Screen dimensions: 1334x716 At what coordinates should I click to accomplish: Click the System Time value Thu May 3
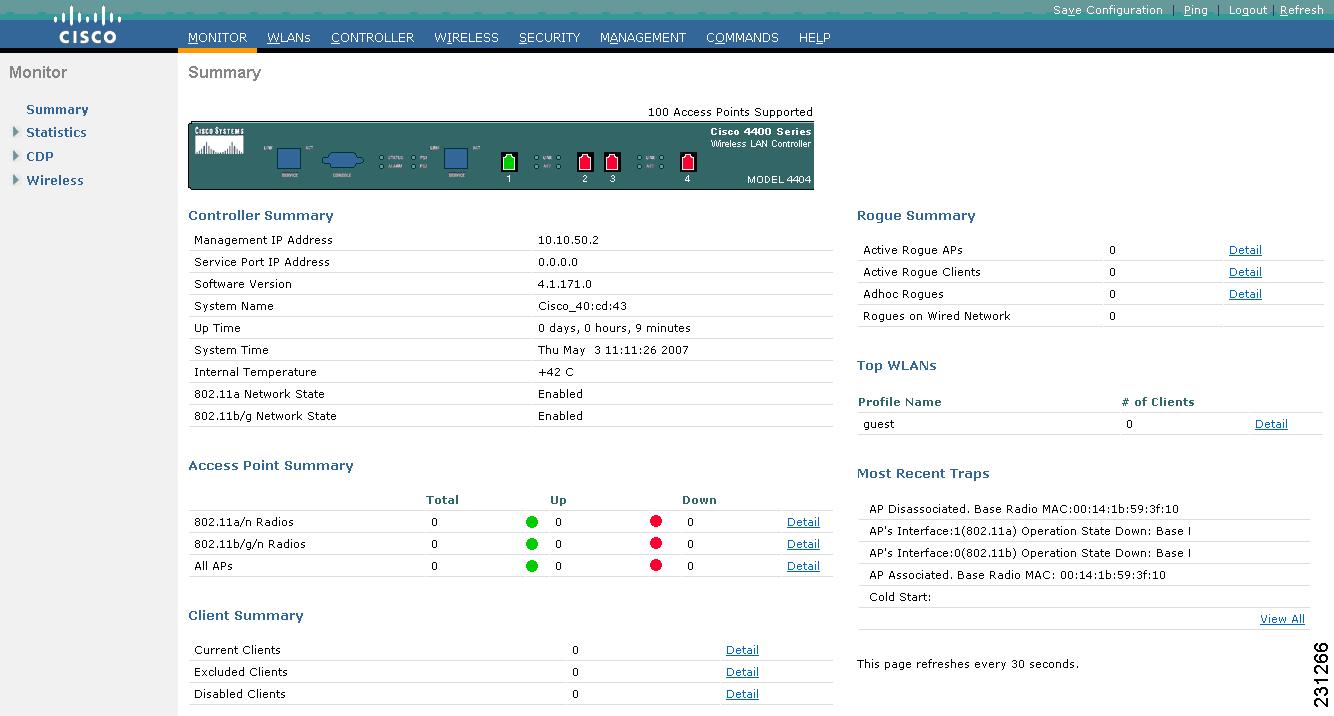[x=613, y=350]
